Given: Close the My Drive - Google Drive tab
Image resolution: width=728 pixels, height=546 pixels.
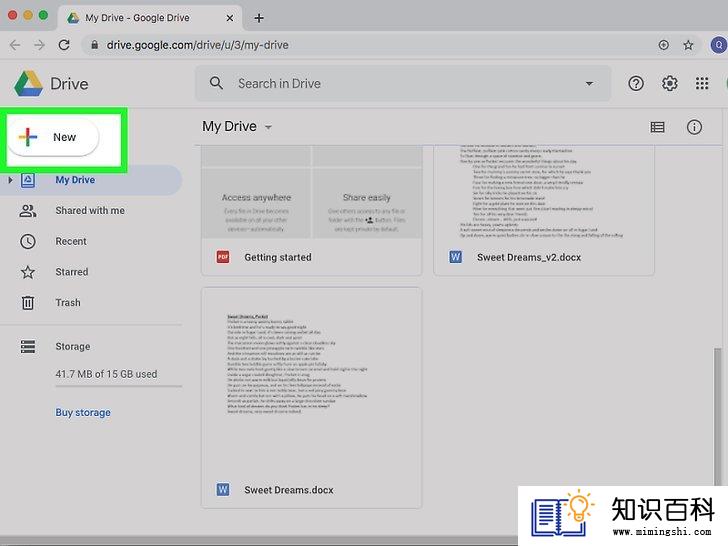Looking at the screenshot, I should 230,18.
